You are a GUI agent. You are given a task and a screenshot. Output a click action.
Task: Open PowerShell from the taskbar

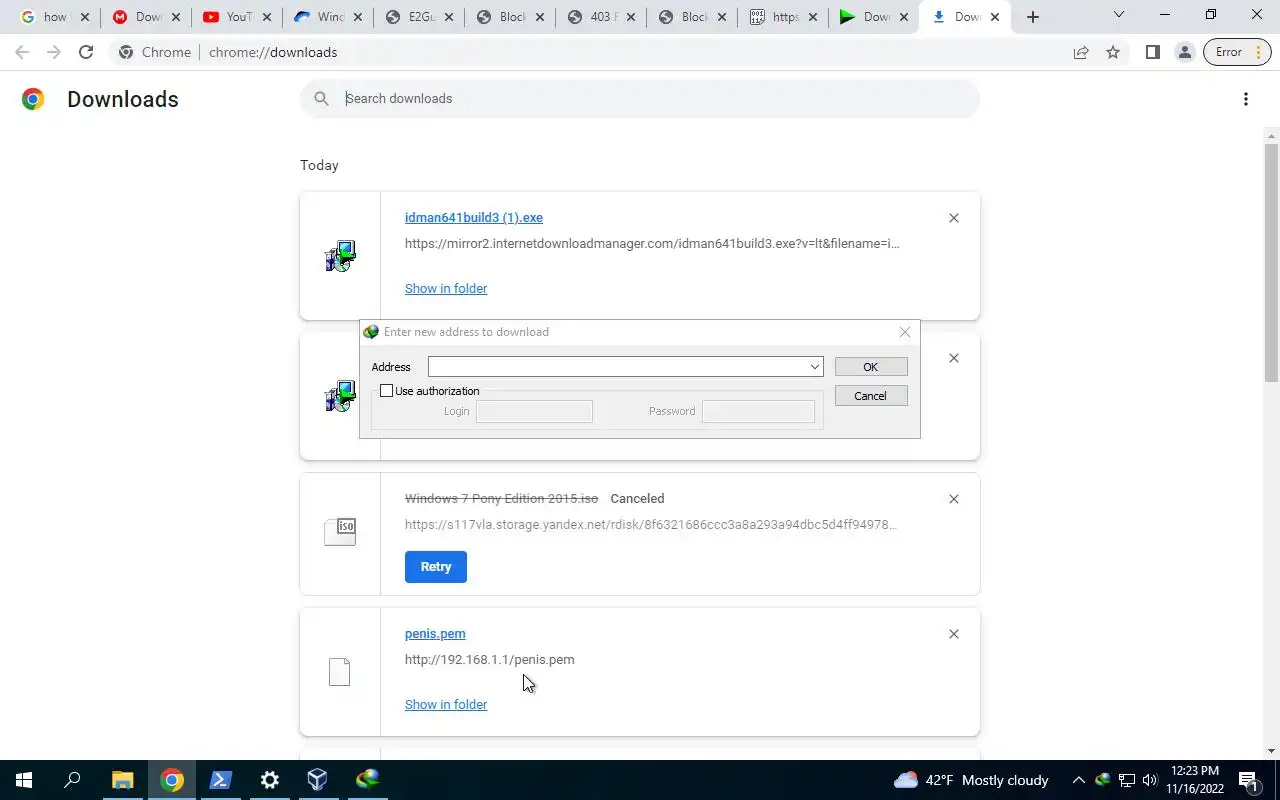click(220, 780)
